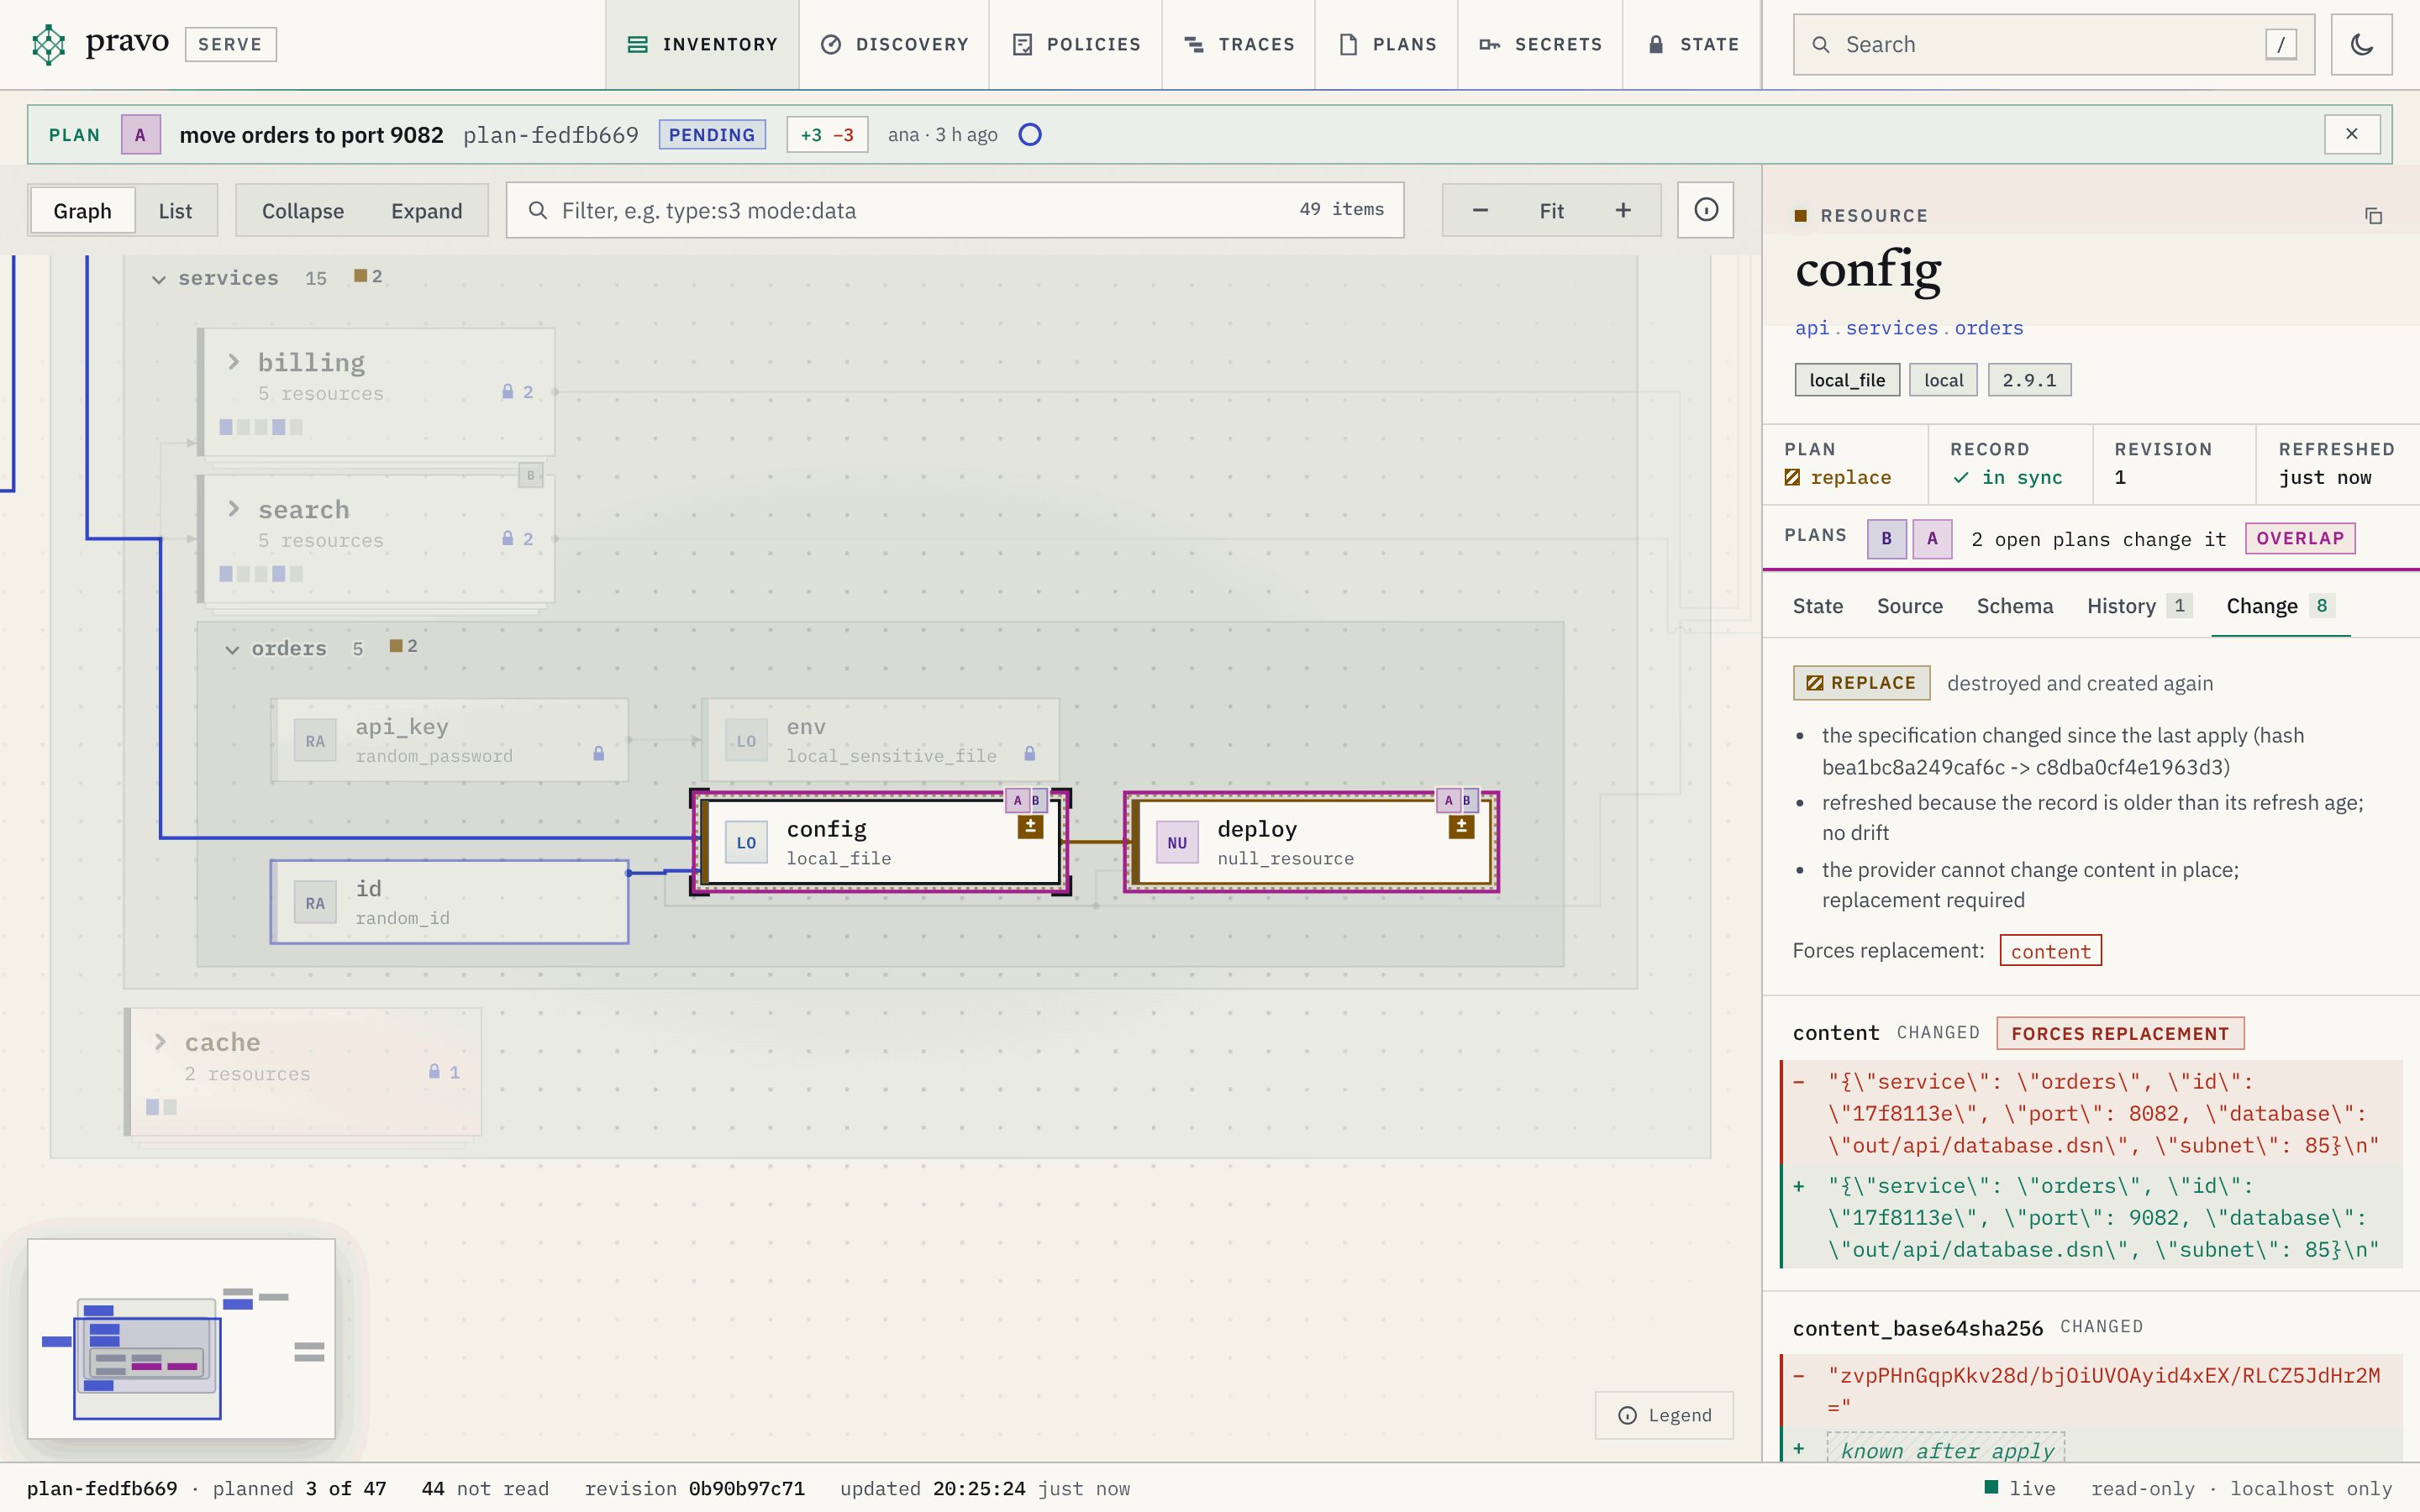Open the Policies tab
The image size is (2420, 1512).
coord(1076,44)
